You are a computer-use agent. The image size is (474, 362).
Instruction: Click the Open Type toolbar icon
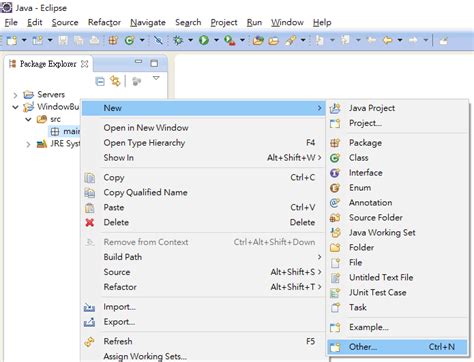(x=258, y=41)
